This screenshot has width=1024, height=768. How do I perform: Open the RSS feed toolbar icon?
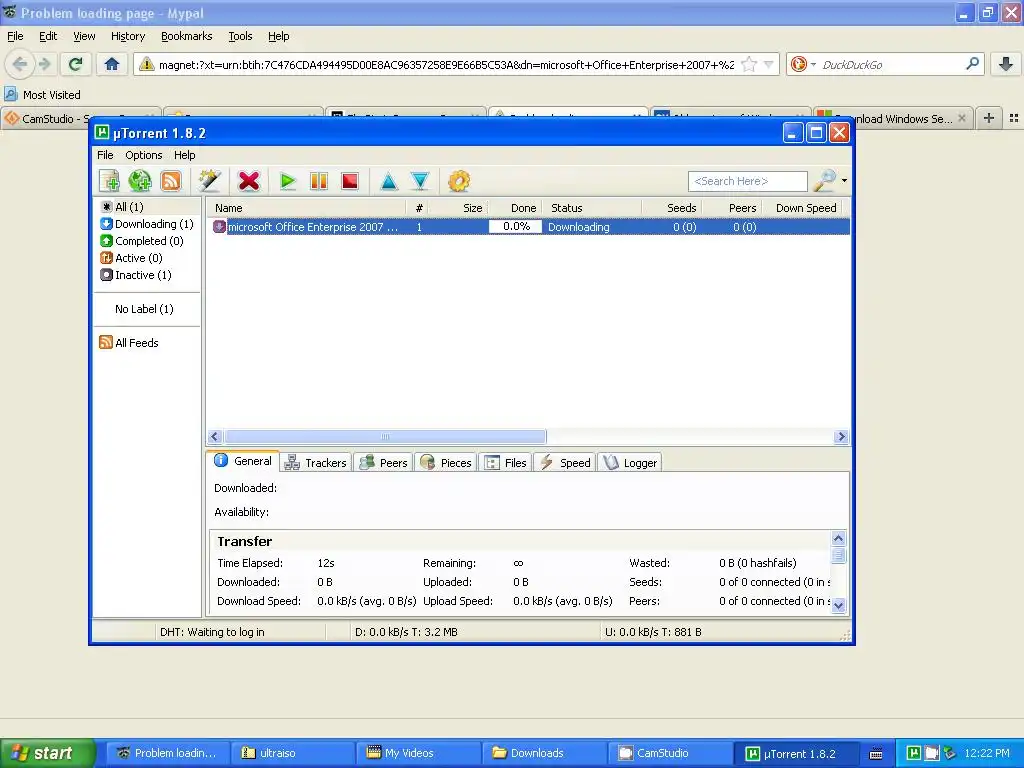pos(170,181)
